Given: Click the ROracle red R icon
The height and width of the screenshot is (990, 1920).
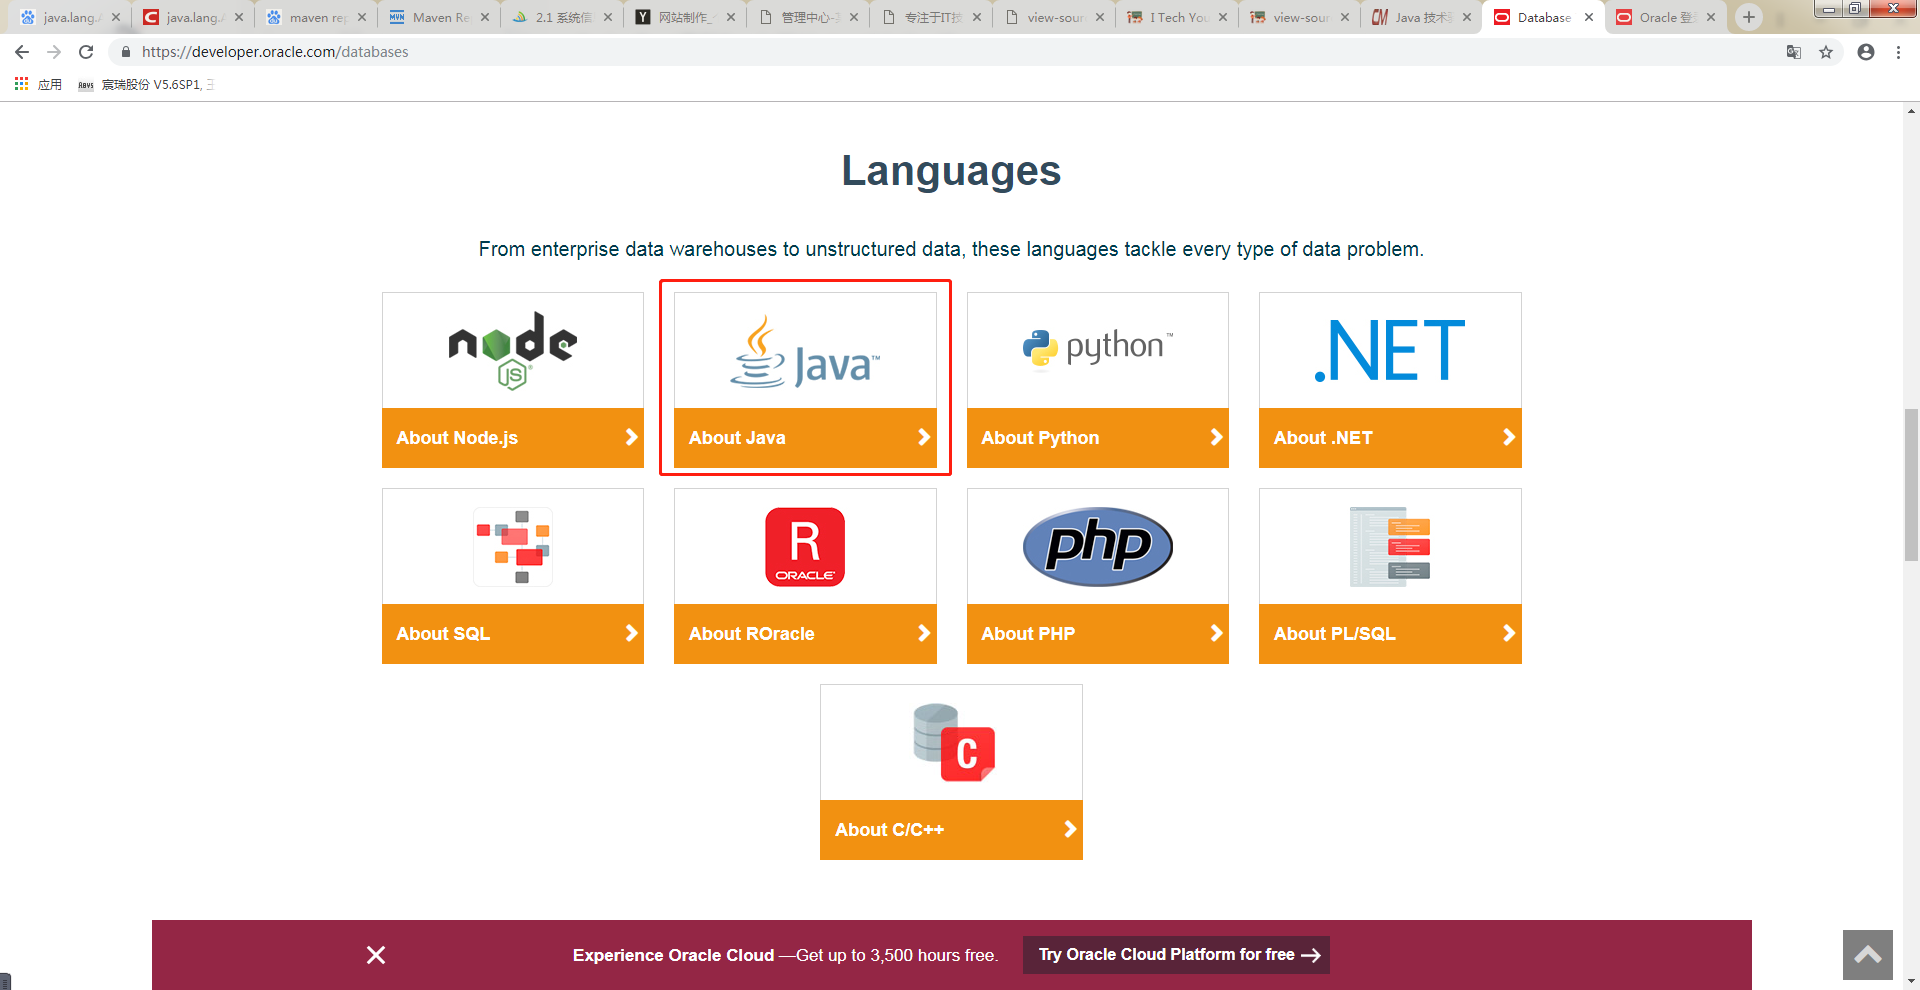Looking at the screenshot, I should [x=805, y=546].
